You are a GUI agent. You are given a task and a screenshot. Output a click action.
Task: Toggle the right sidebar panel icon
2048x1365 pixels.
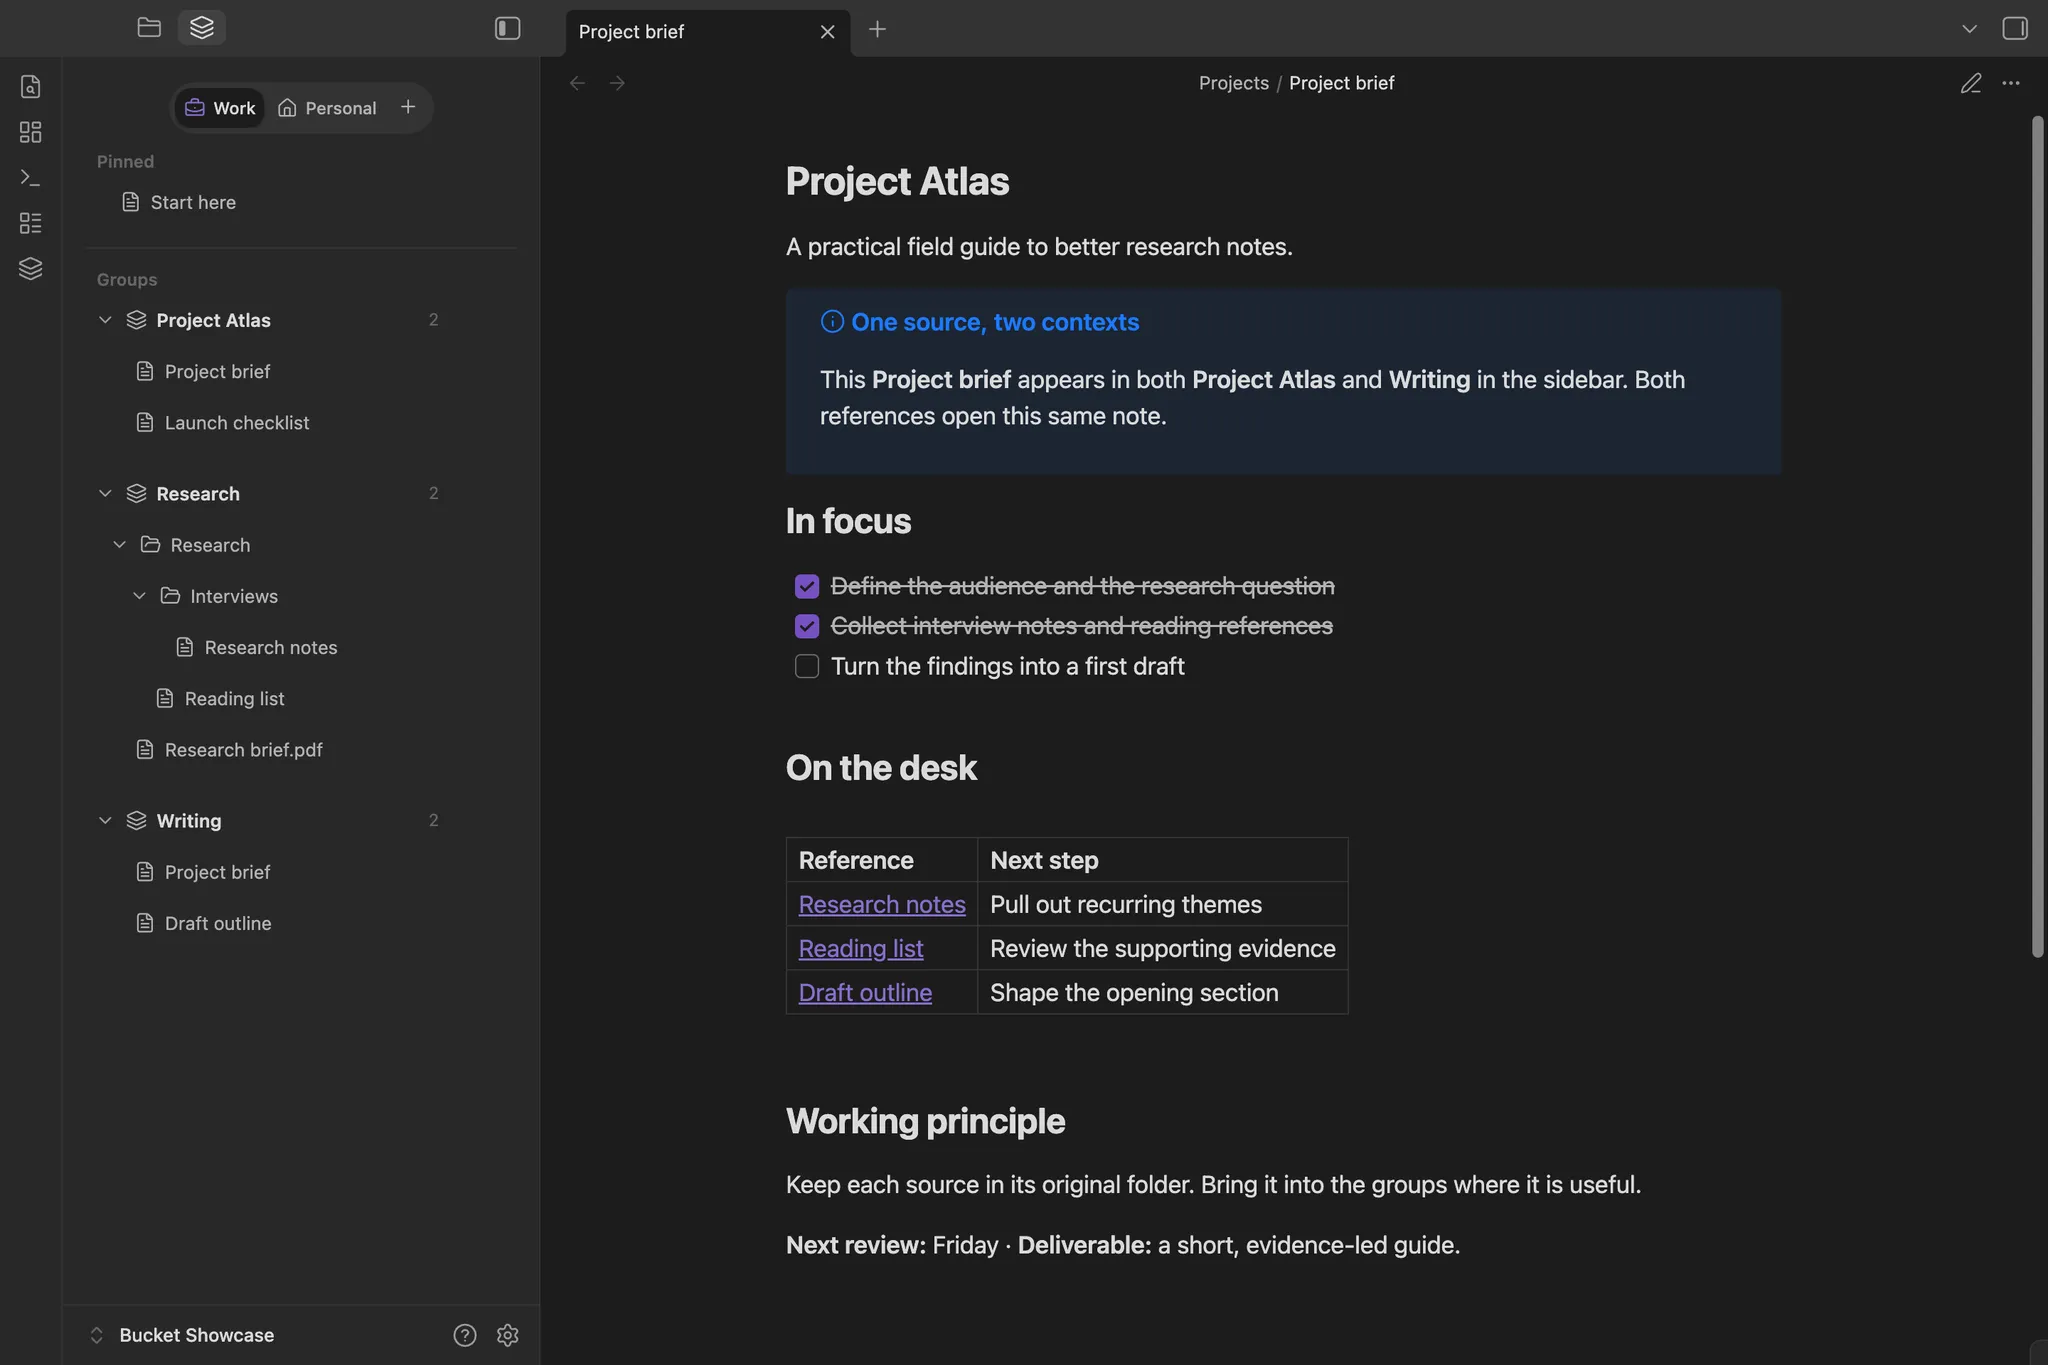pos(2015,28)
